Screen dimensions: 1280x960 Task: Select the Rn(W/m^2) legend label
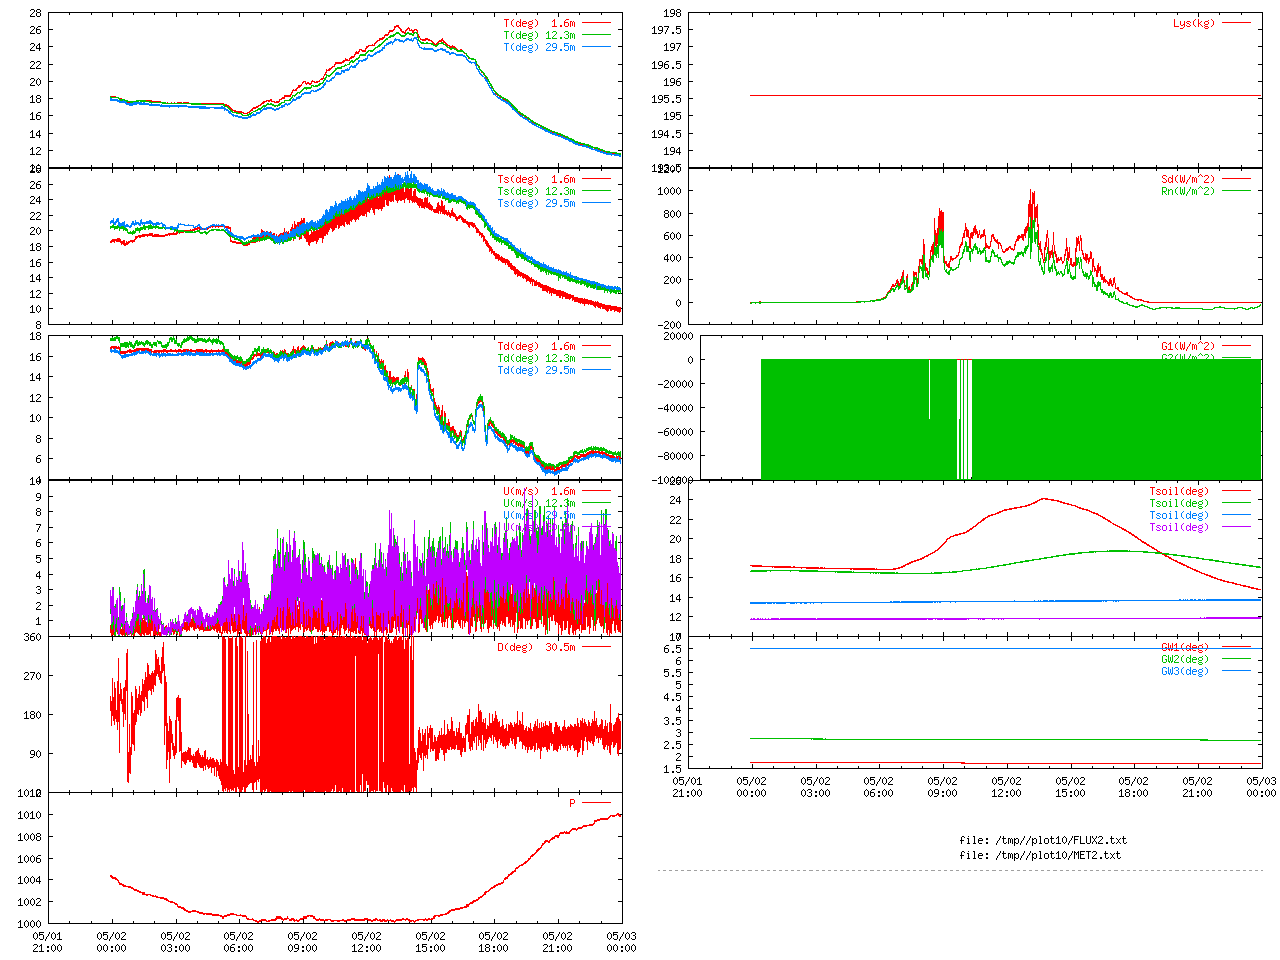1188,191
